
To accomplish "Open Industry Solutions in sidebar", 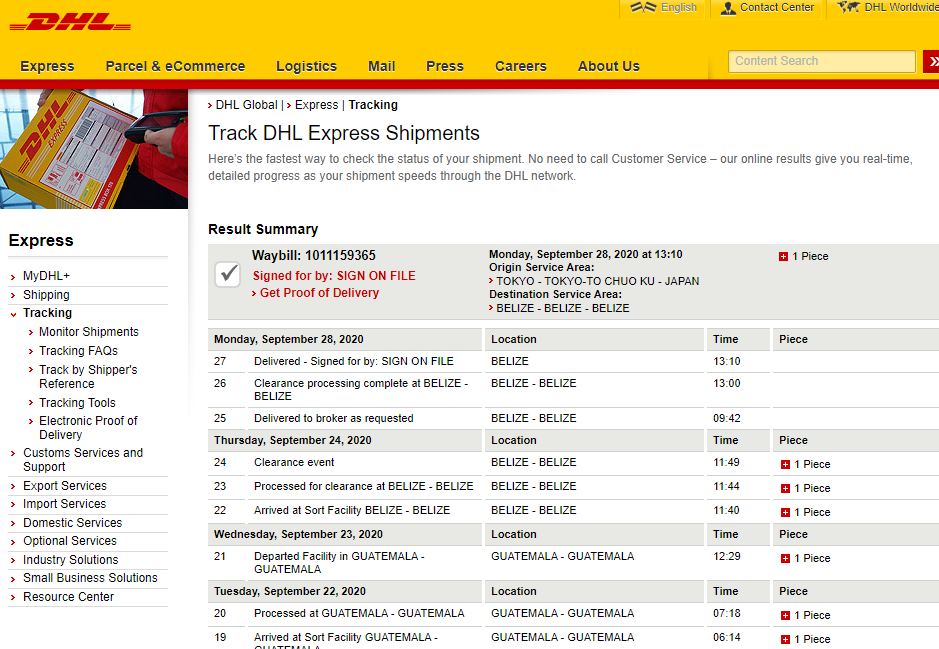I will point(71,560).
